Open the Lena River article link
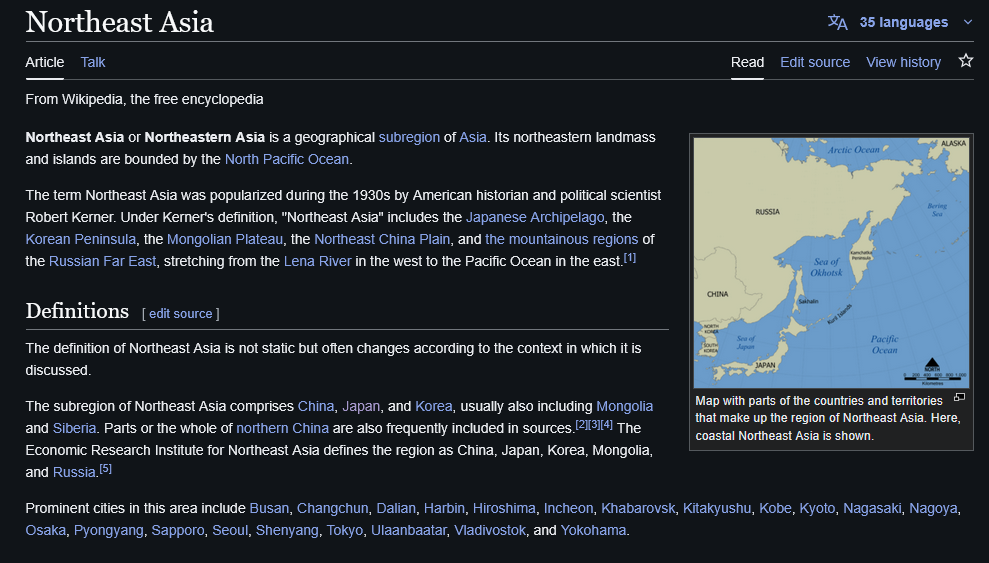989x563 pixels. point(317,261)
